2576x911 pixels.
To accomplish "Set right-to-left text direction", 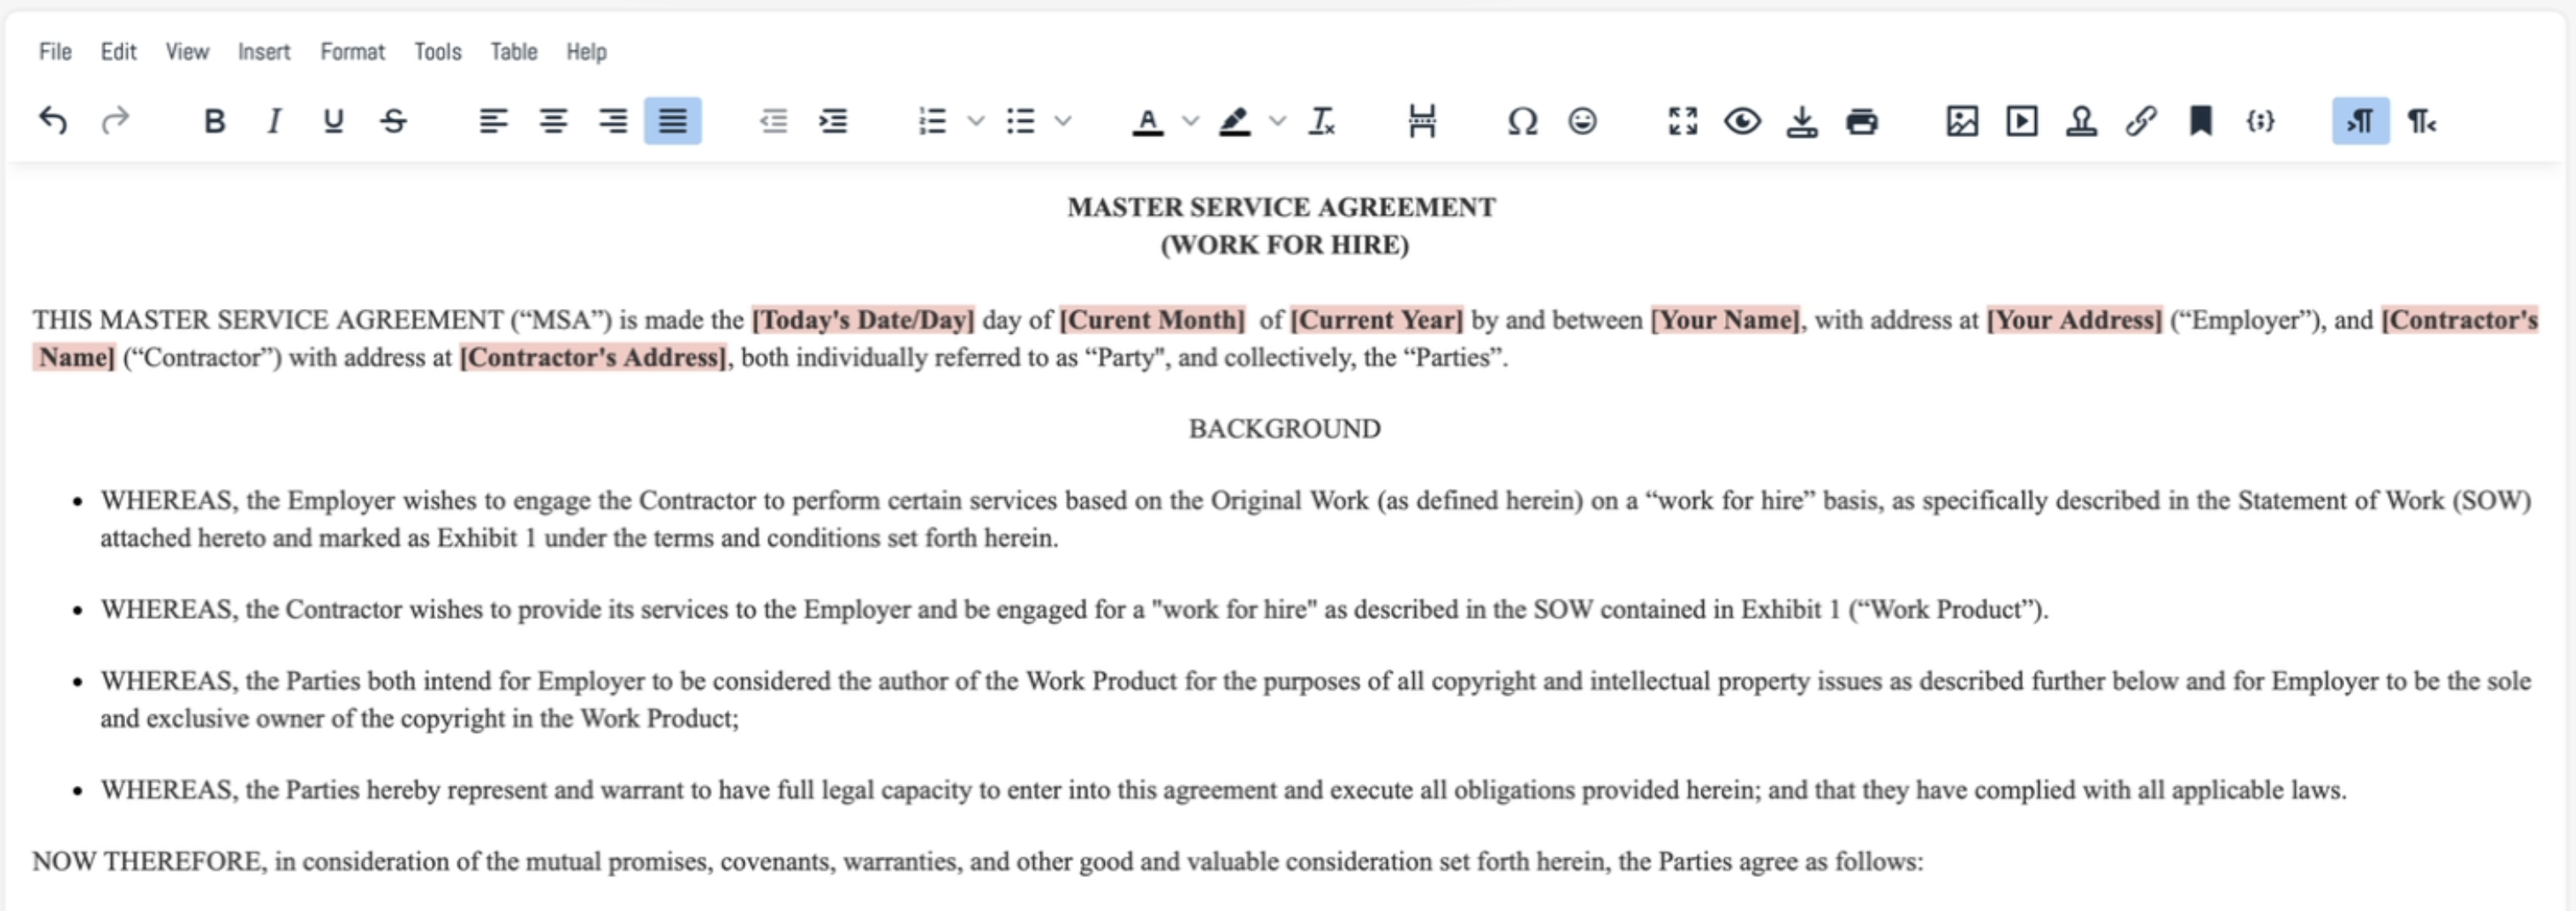I will [2421, 121].
